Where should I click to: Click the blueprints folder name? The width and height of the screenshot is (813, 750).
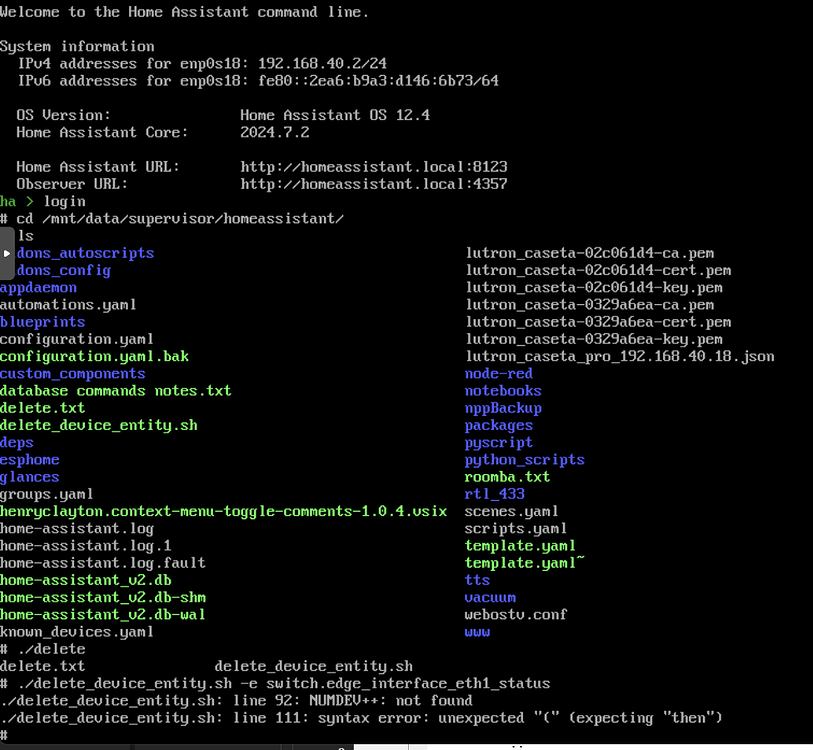(42, 321)
